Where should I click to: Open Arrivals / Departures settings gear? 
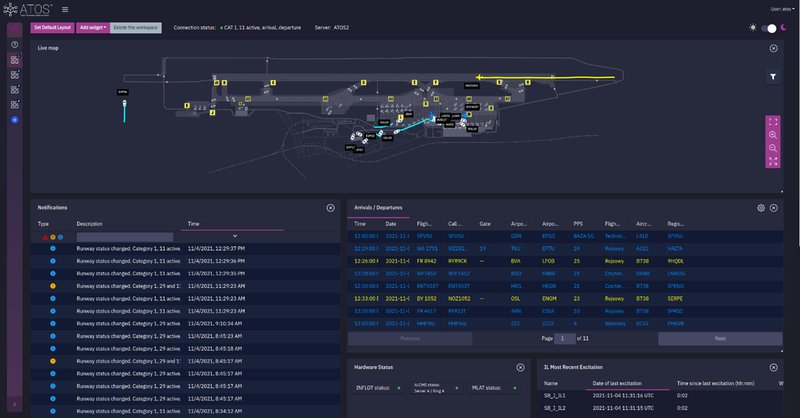click(x=761, y=208)
